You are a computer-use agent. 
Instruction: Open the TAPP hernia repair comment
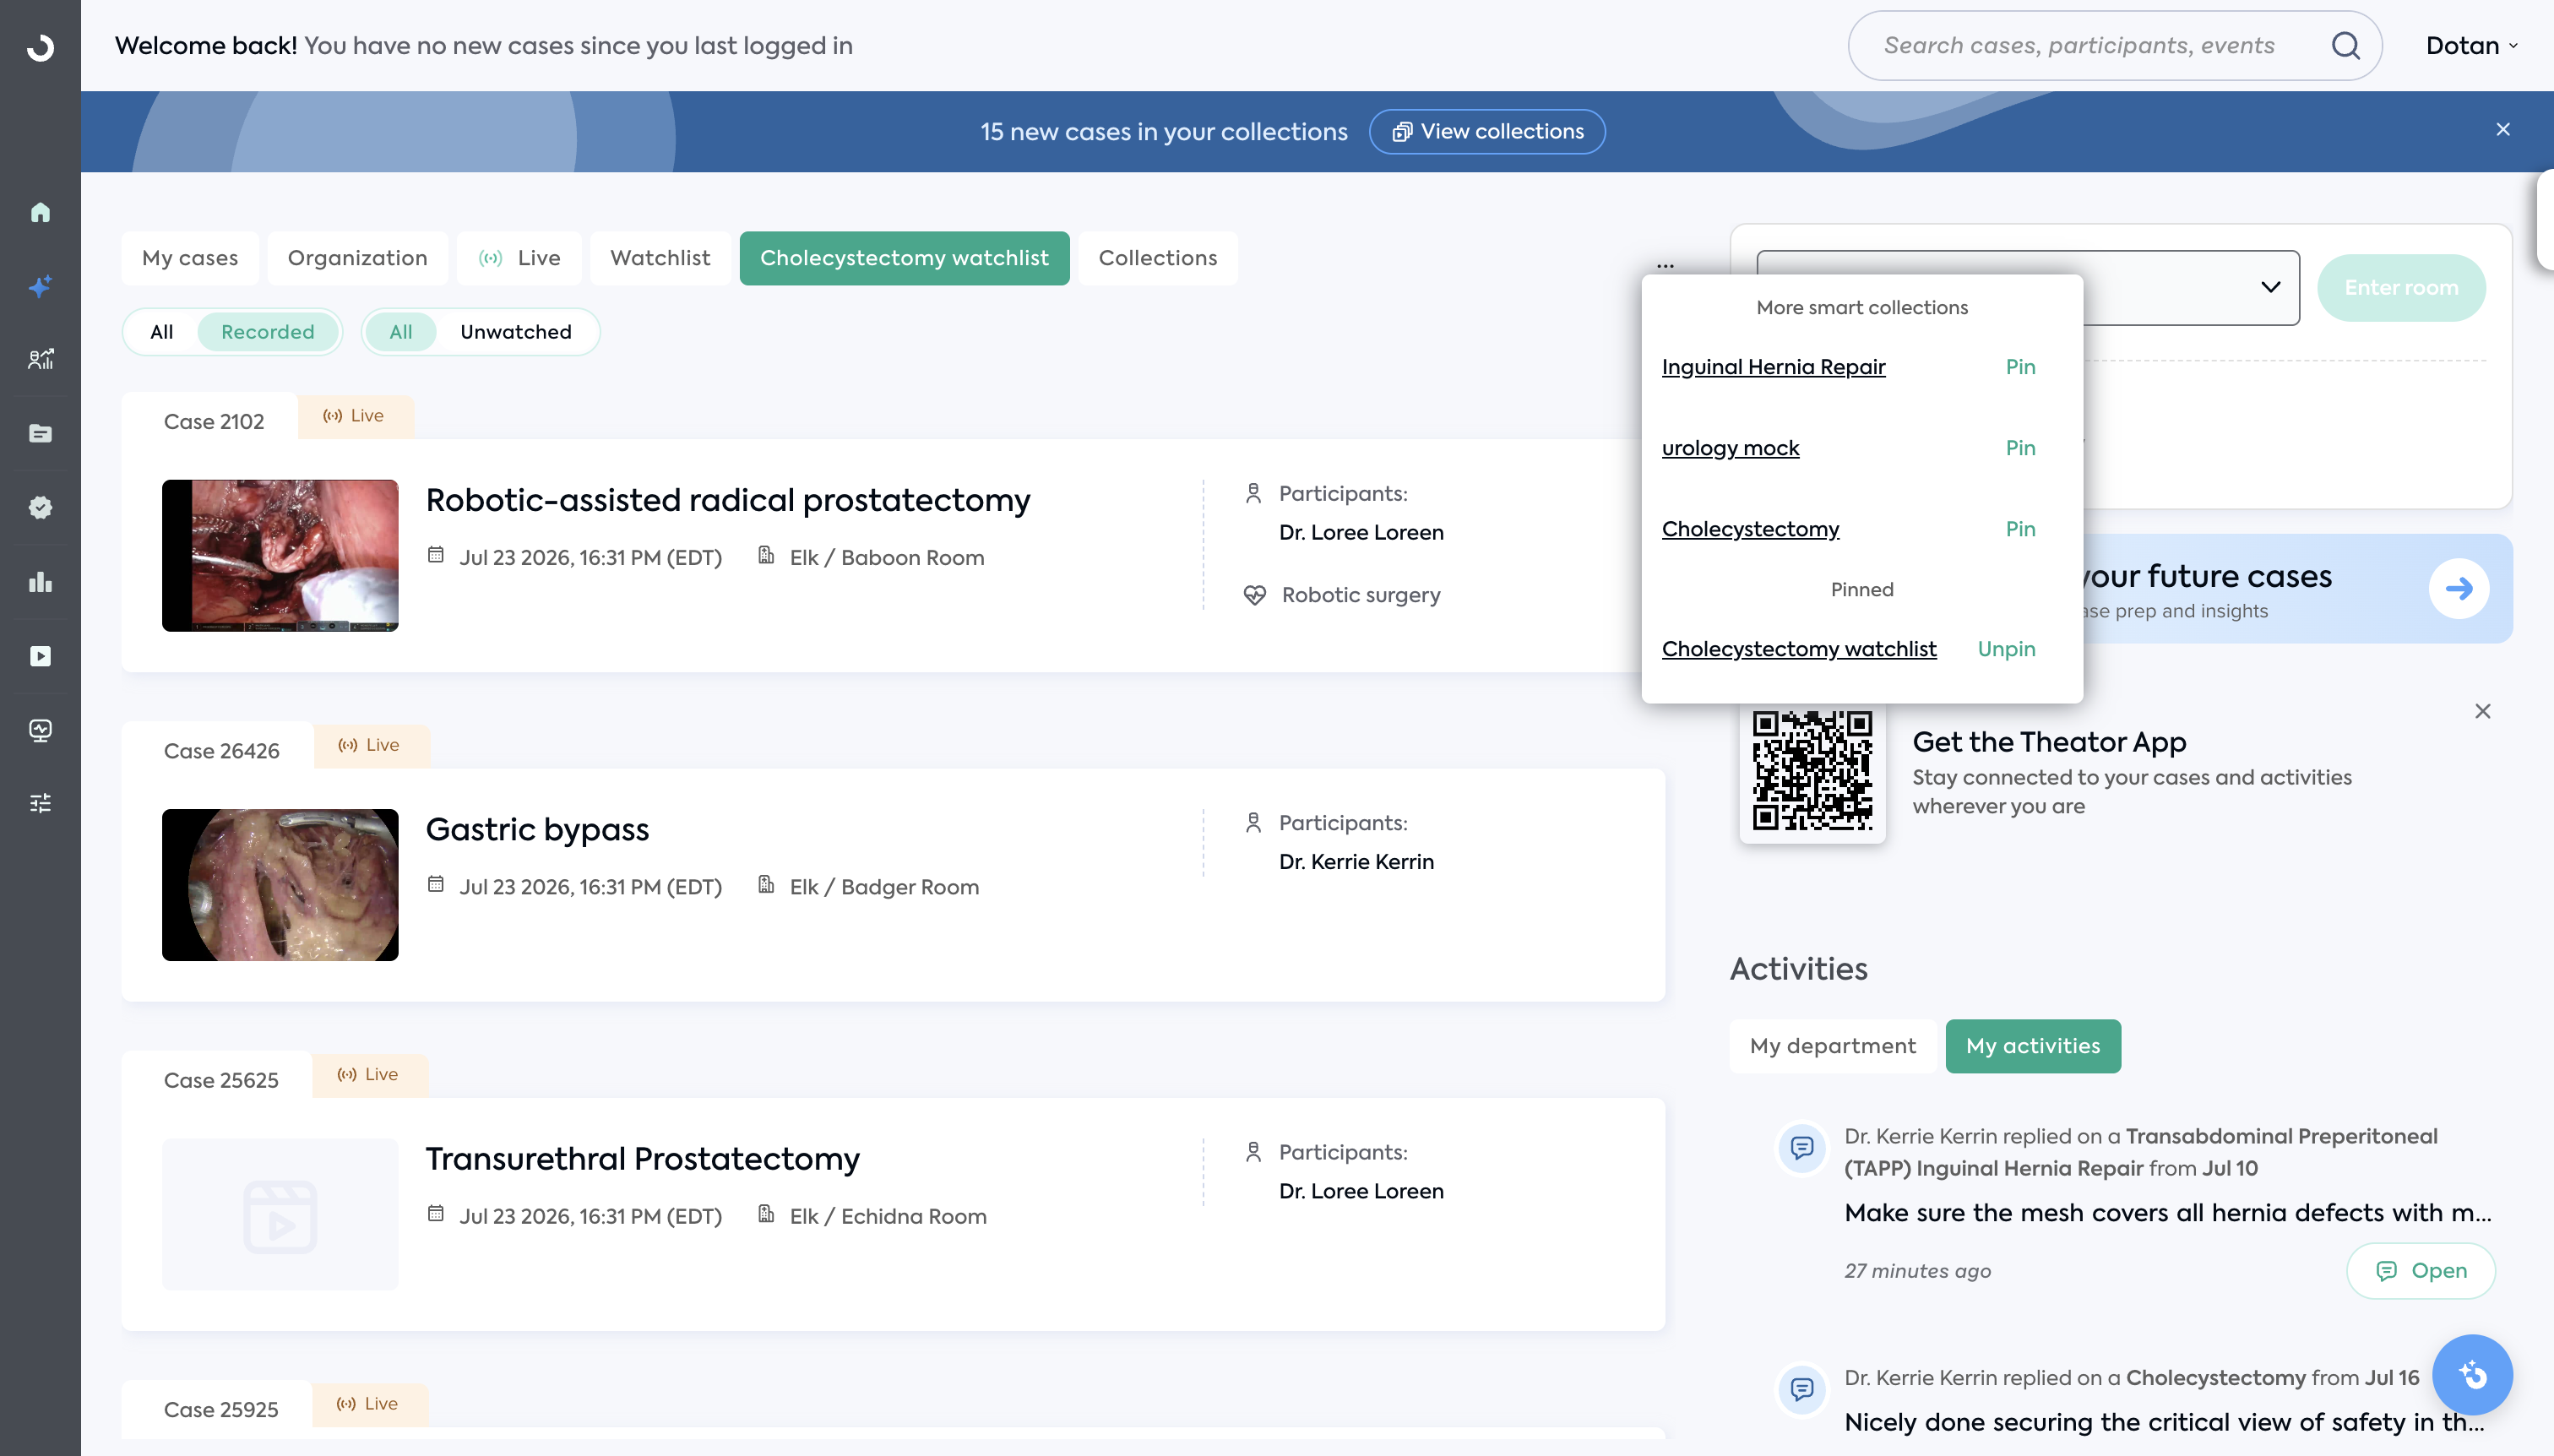coord(2420,1271)
